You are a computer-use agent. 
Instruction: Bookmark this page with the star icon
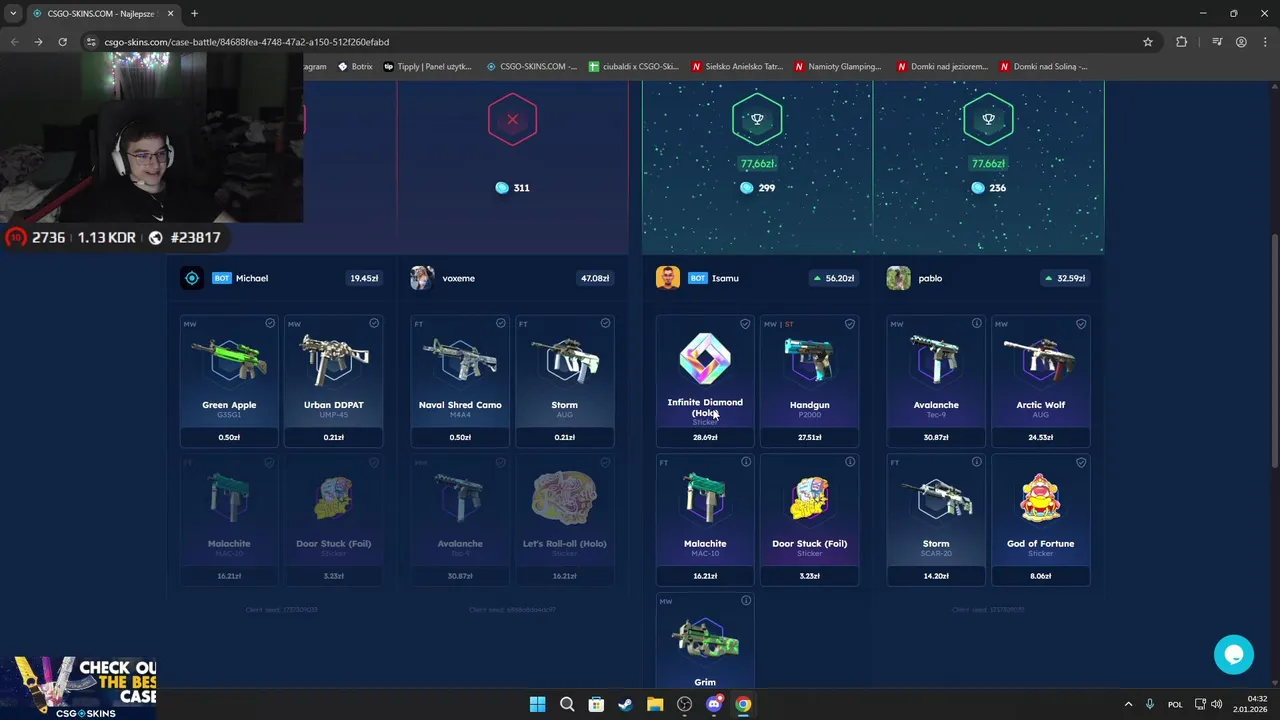point(1148,42)
